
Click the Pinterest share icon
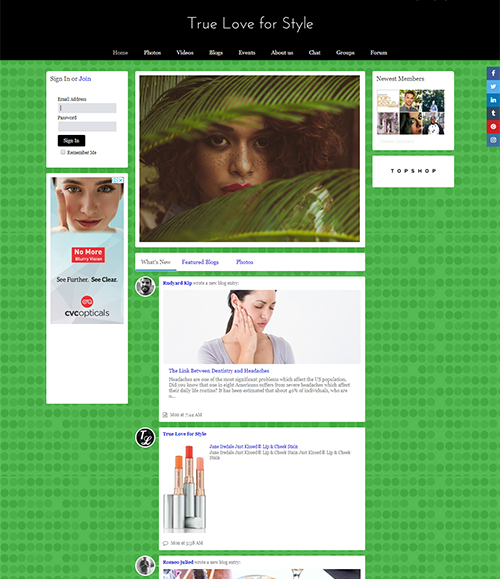pos(493,126)
